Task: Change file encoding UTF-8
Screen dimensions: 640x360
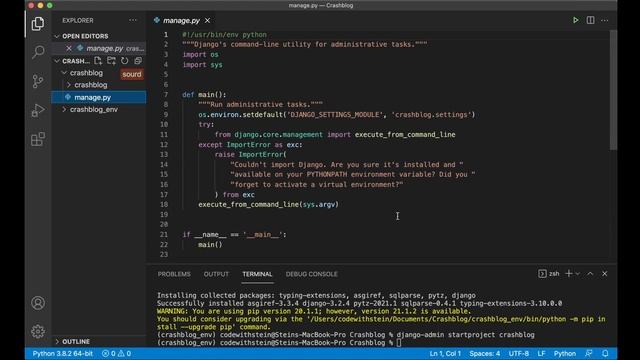Action: pos(518,353)
